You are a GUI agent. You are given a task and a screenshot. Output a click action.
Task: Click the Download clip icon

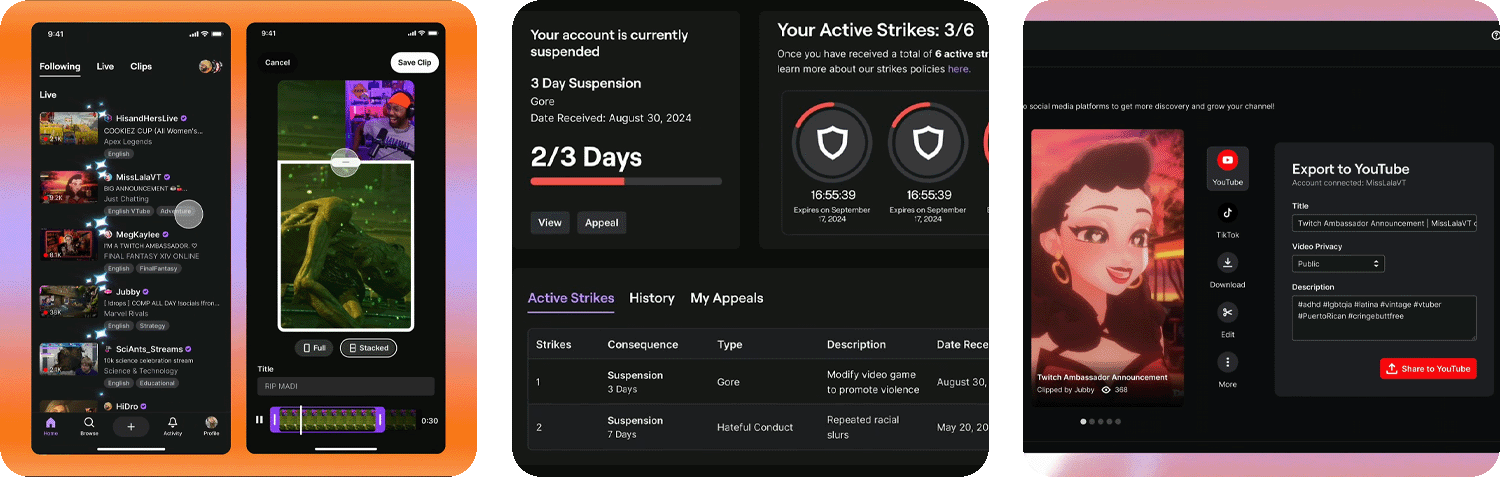pos(1227,263)
